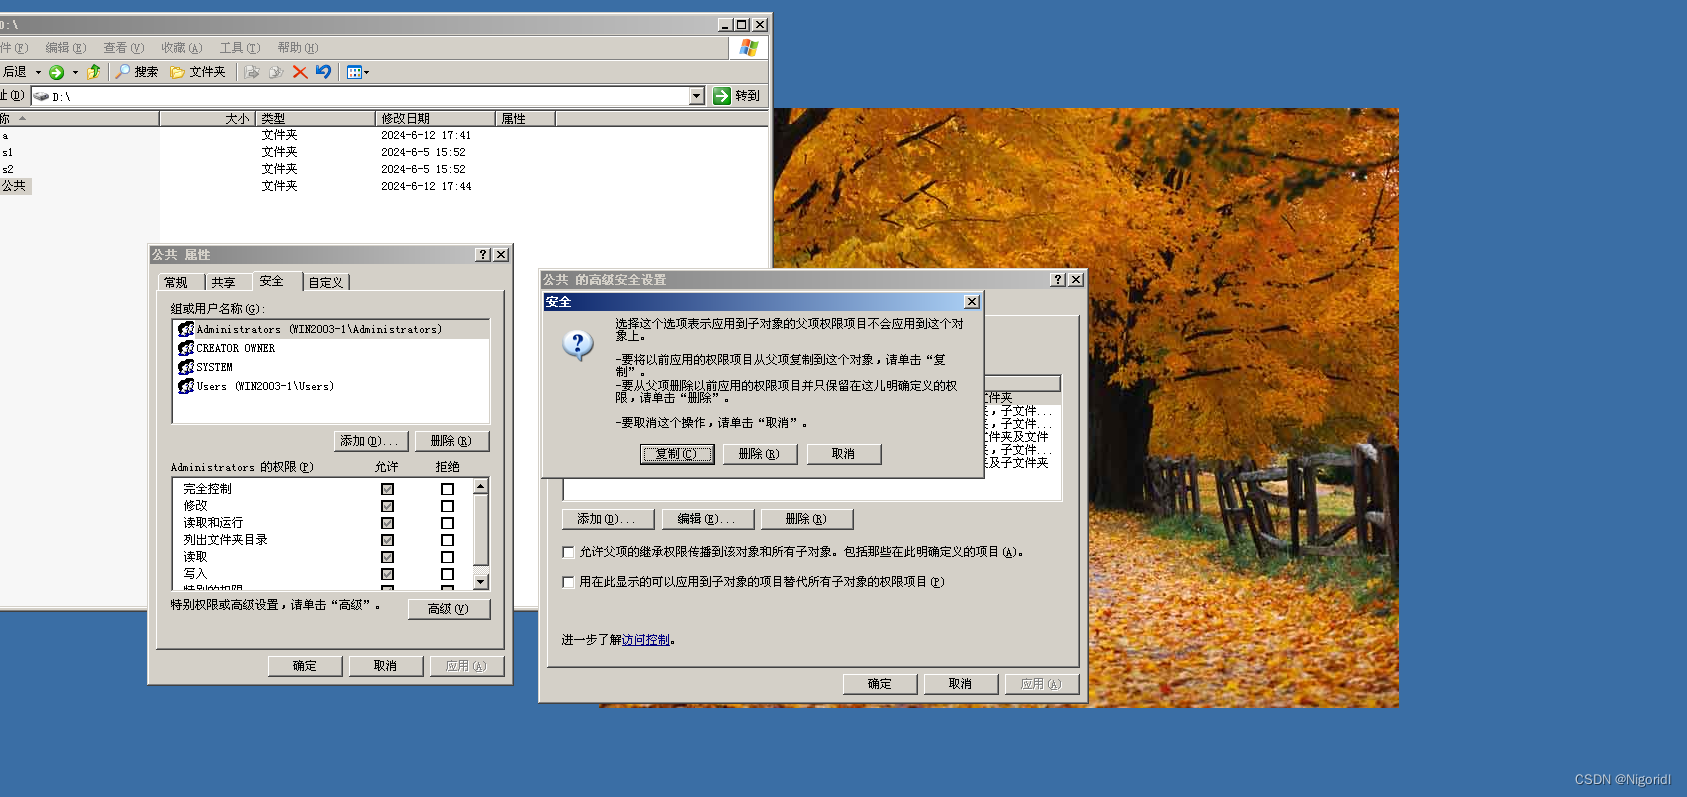Open the 查看(V) menu in Explorer

(124, 48)
